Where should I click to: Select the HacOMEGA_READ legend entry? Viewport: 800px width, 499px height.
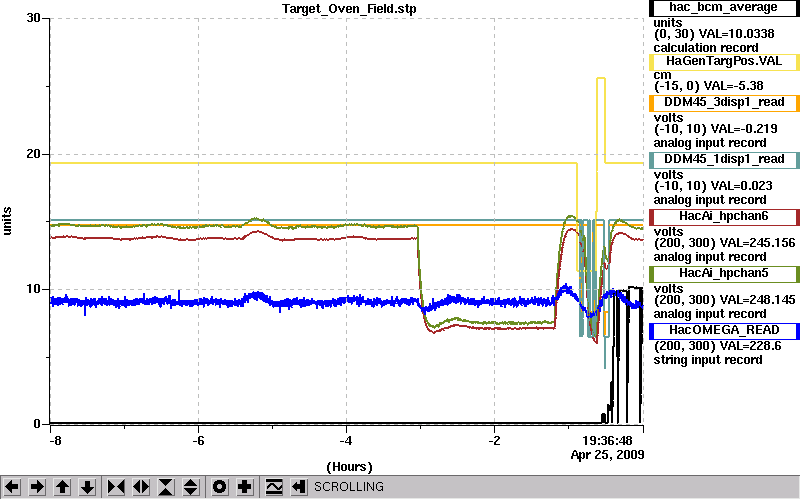723,331
